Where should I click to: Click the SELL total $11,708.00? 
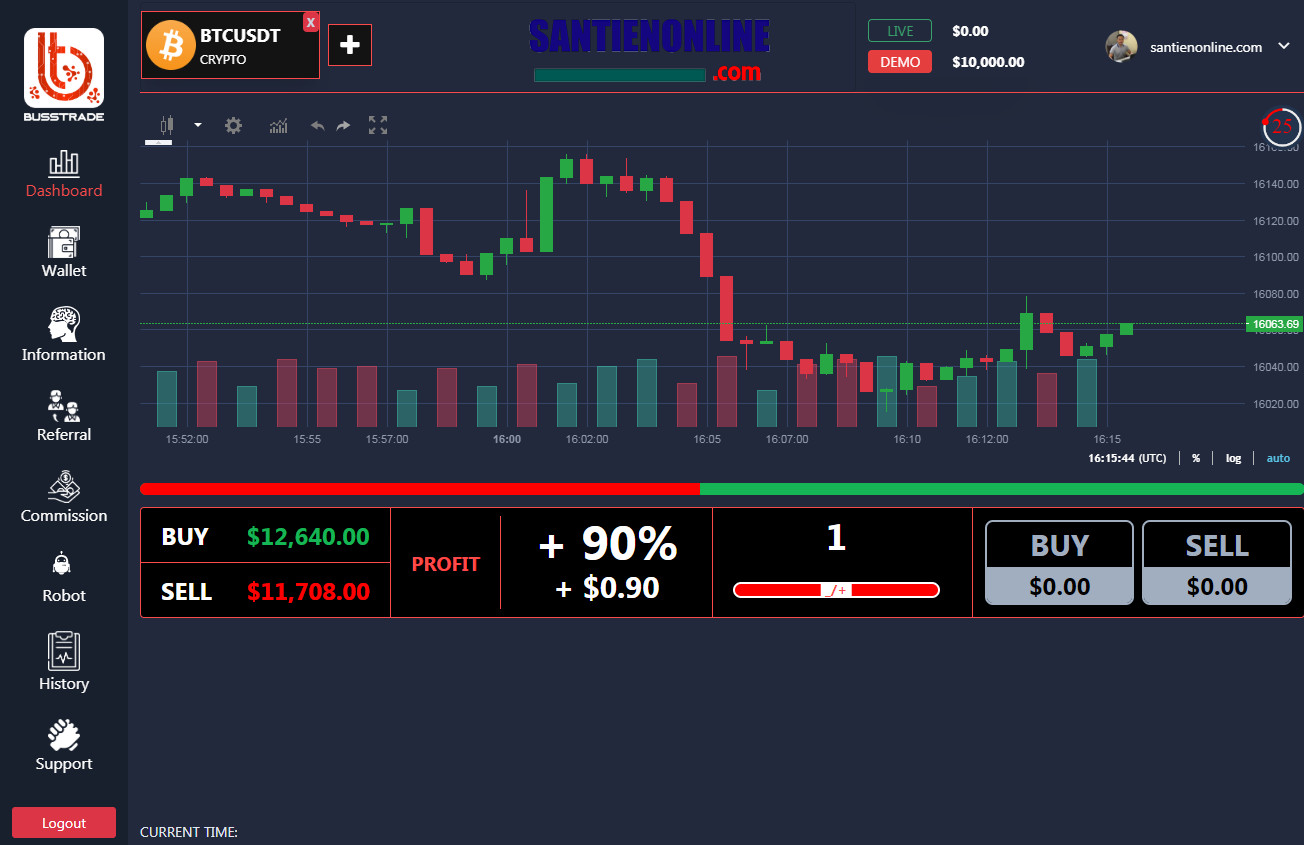(x=308, y=591)
